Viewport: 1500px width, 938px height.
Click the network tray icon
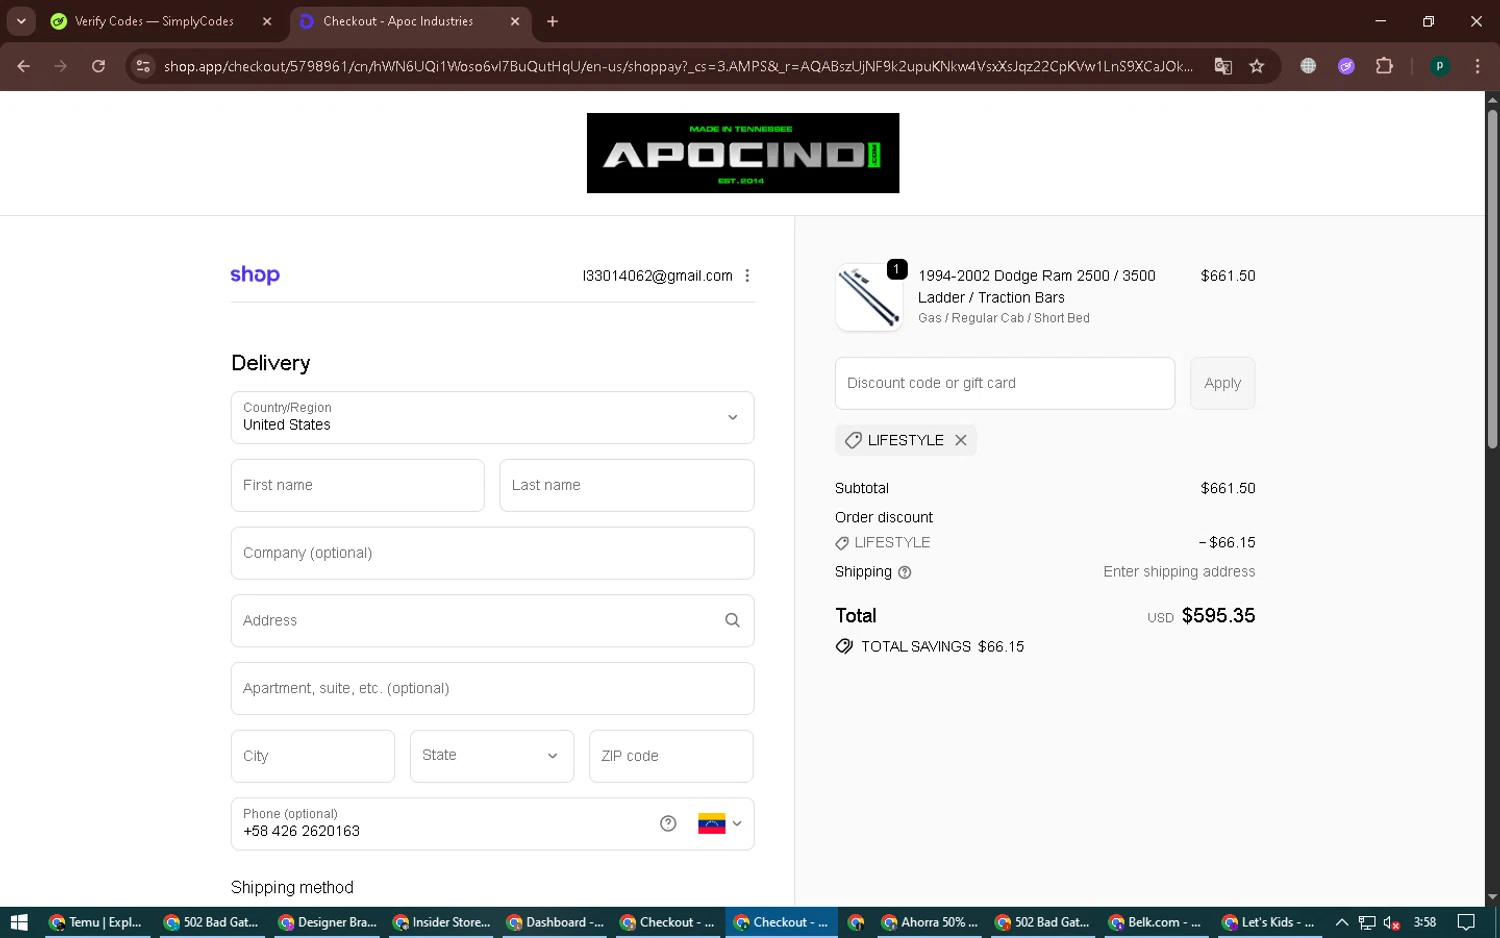coord(1366,922)
